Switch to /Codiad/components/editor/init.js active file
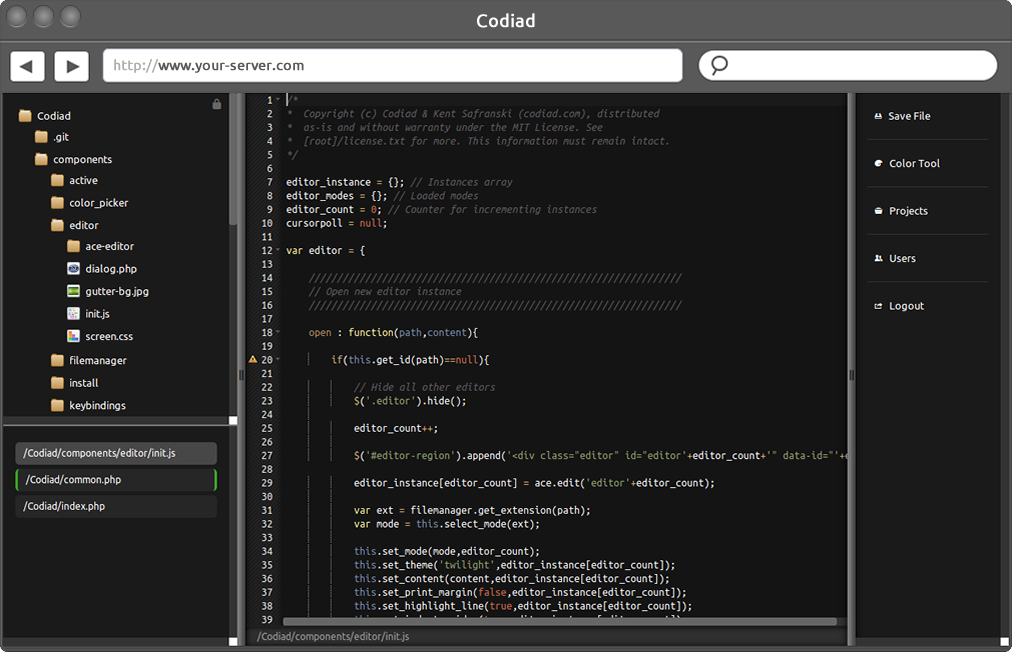1012x652 pixels. pos(116,453)
